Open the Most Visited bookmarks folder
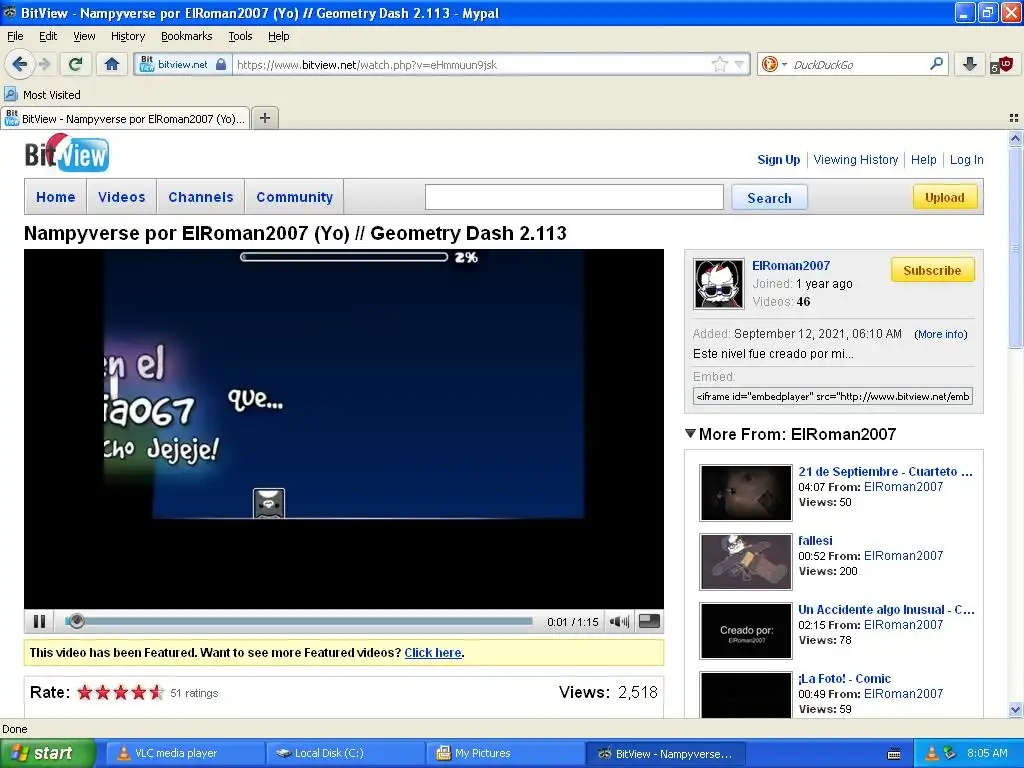 (x=43, y=95)
